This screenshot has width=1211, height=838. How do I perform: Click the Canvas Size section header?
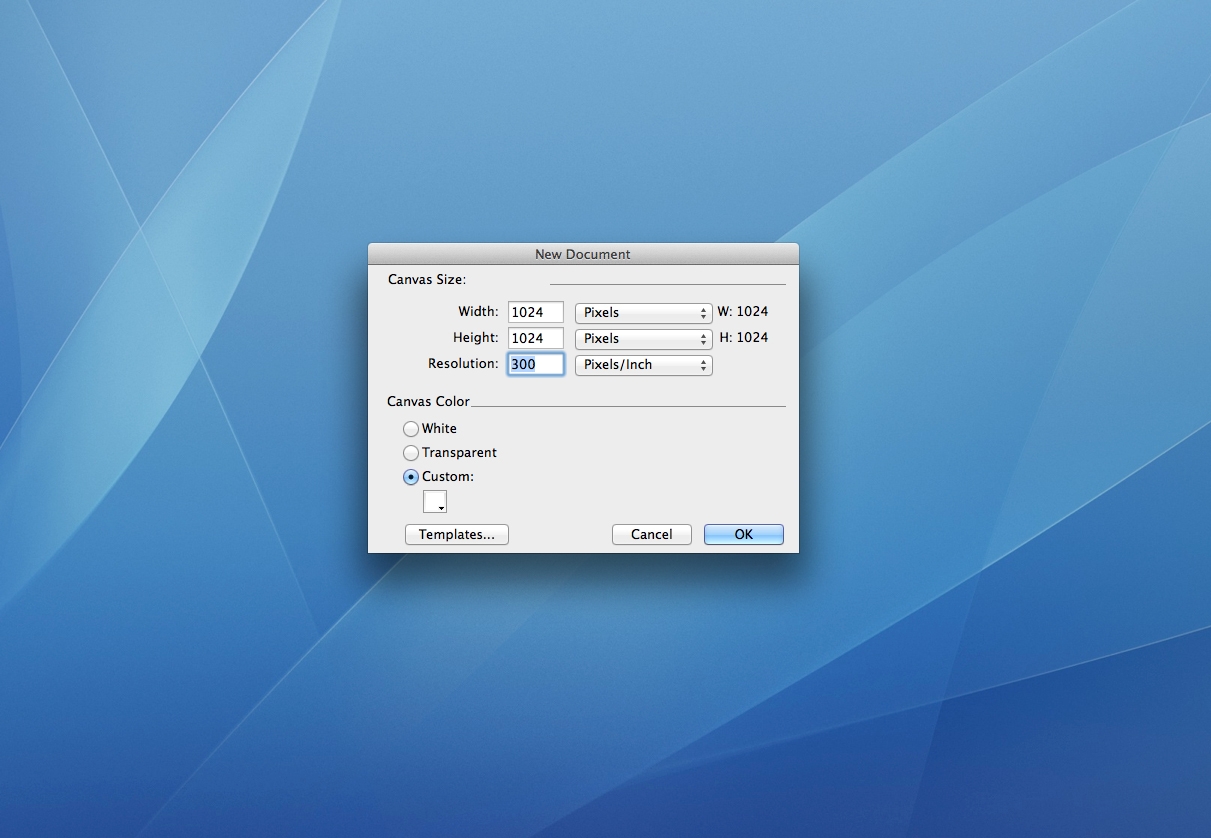[x=426, y=279]
